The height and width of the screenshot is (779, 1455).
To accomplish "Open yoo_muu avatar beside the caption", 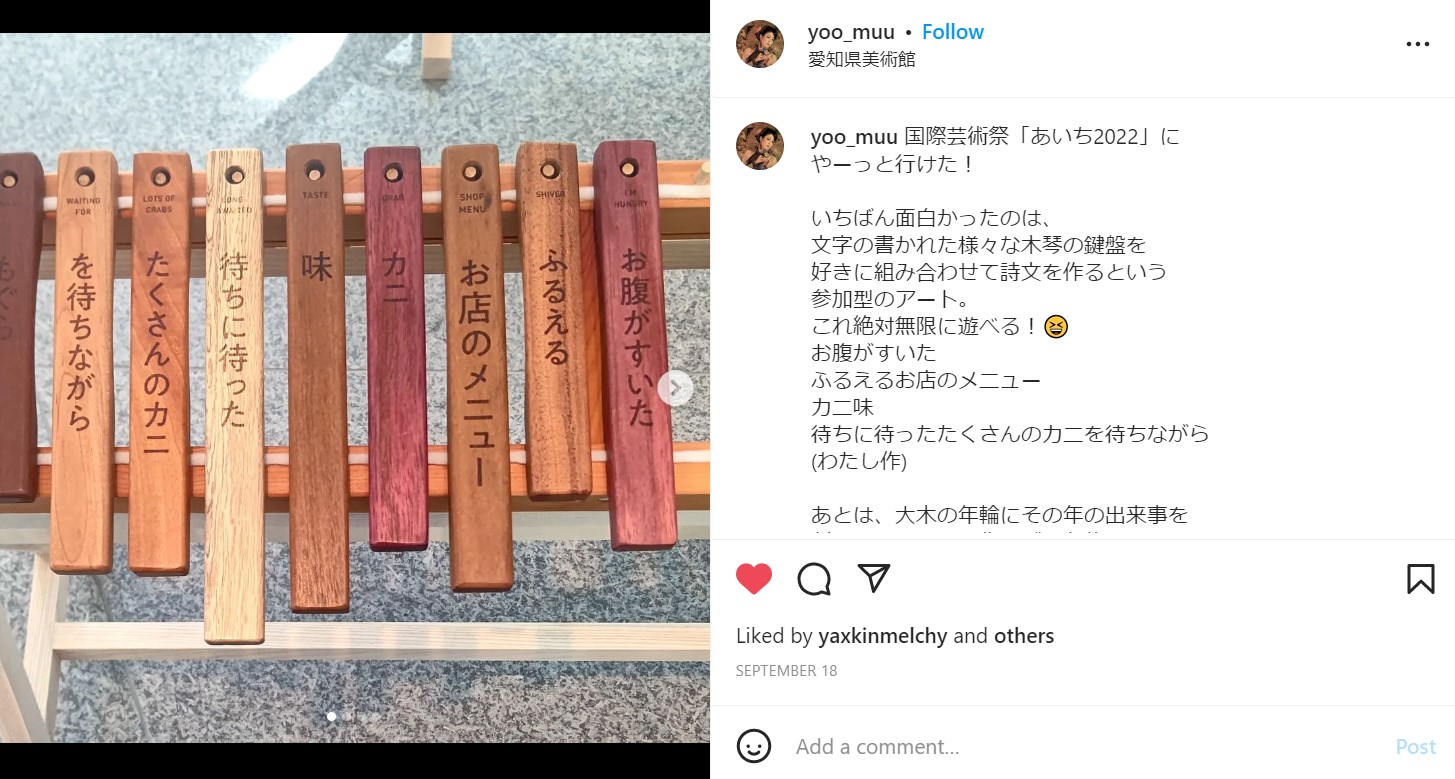I will [760, 146].
